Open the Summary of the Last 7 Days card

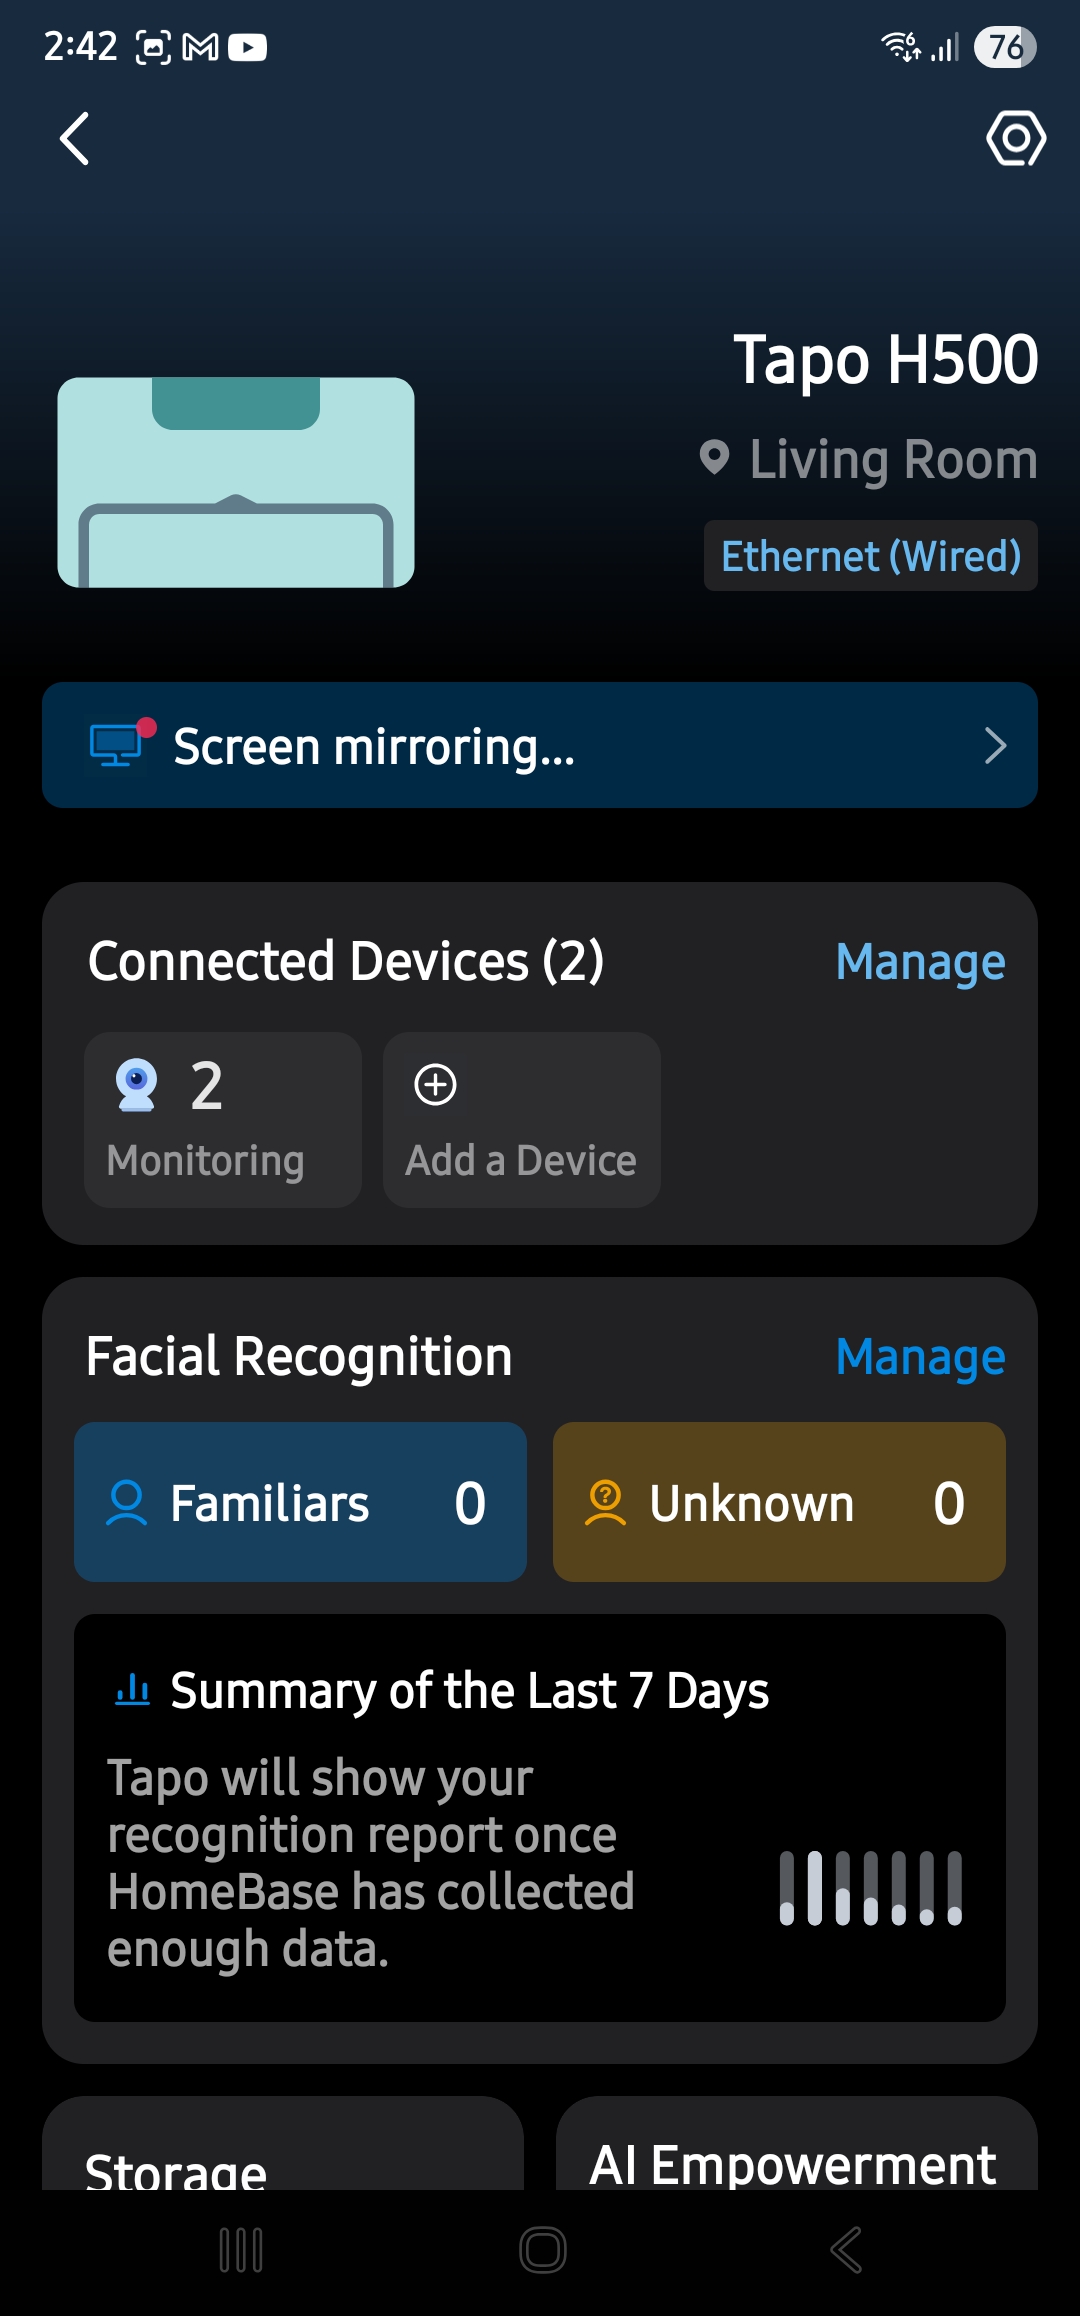click(x=540, y=1818)
